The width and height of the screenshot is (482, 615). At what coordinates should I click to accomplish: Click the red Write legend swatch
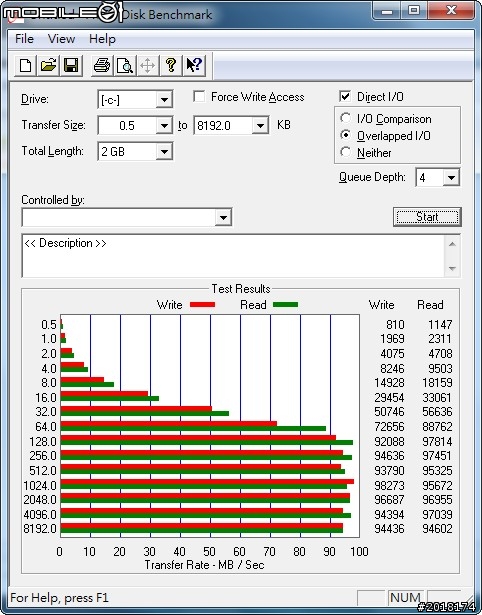coord(202,304)
